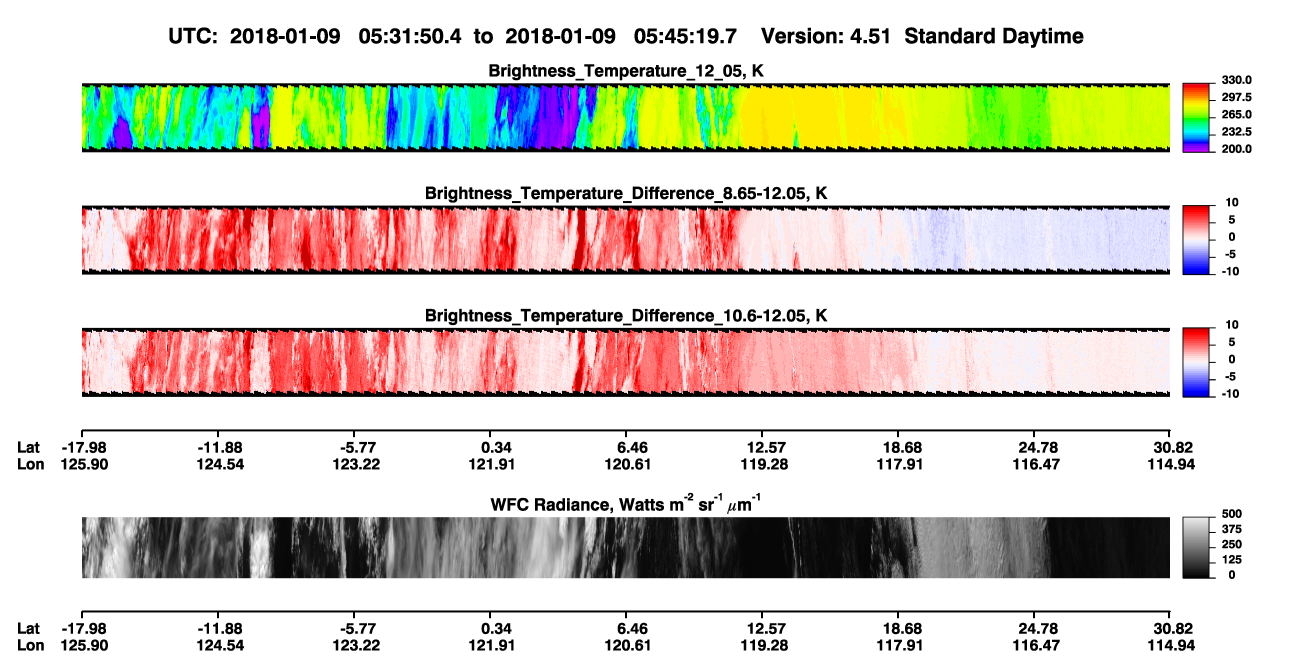1300x667 pixels.
Task: Click longitude 125.90 on axis under WFC Radiance
Action: pyautogui.click(x=83, y=645)
